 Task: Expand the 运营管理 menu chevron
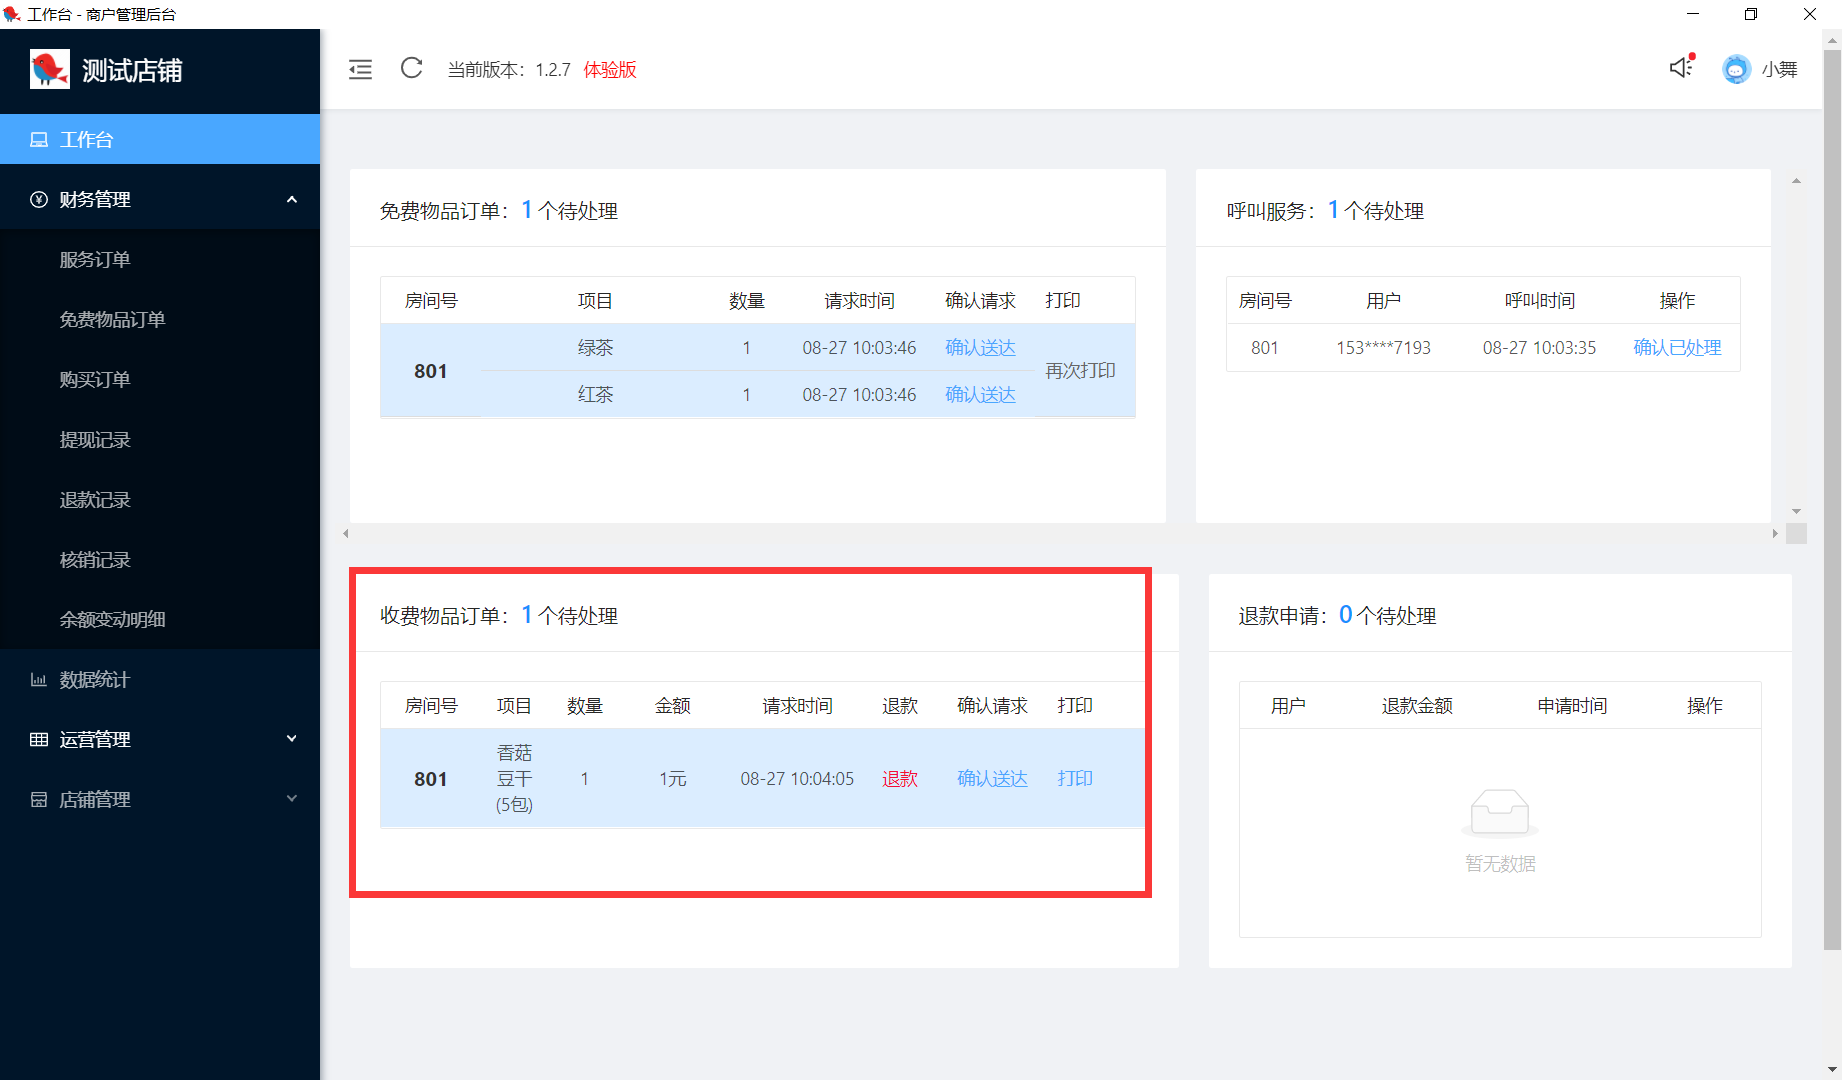[292, 739]
